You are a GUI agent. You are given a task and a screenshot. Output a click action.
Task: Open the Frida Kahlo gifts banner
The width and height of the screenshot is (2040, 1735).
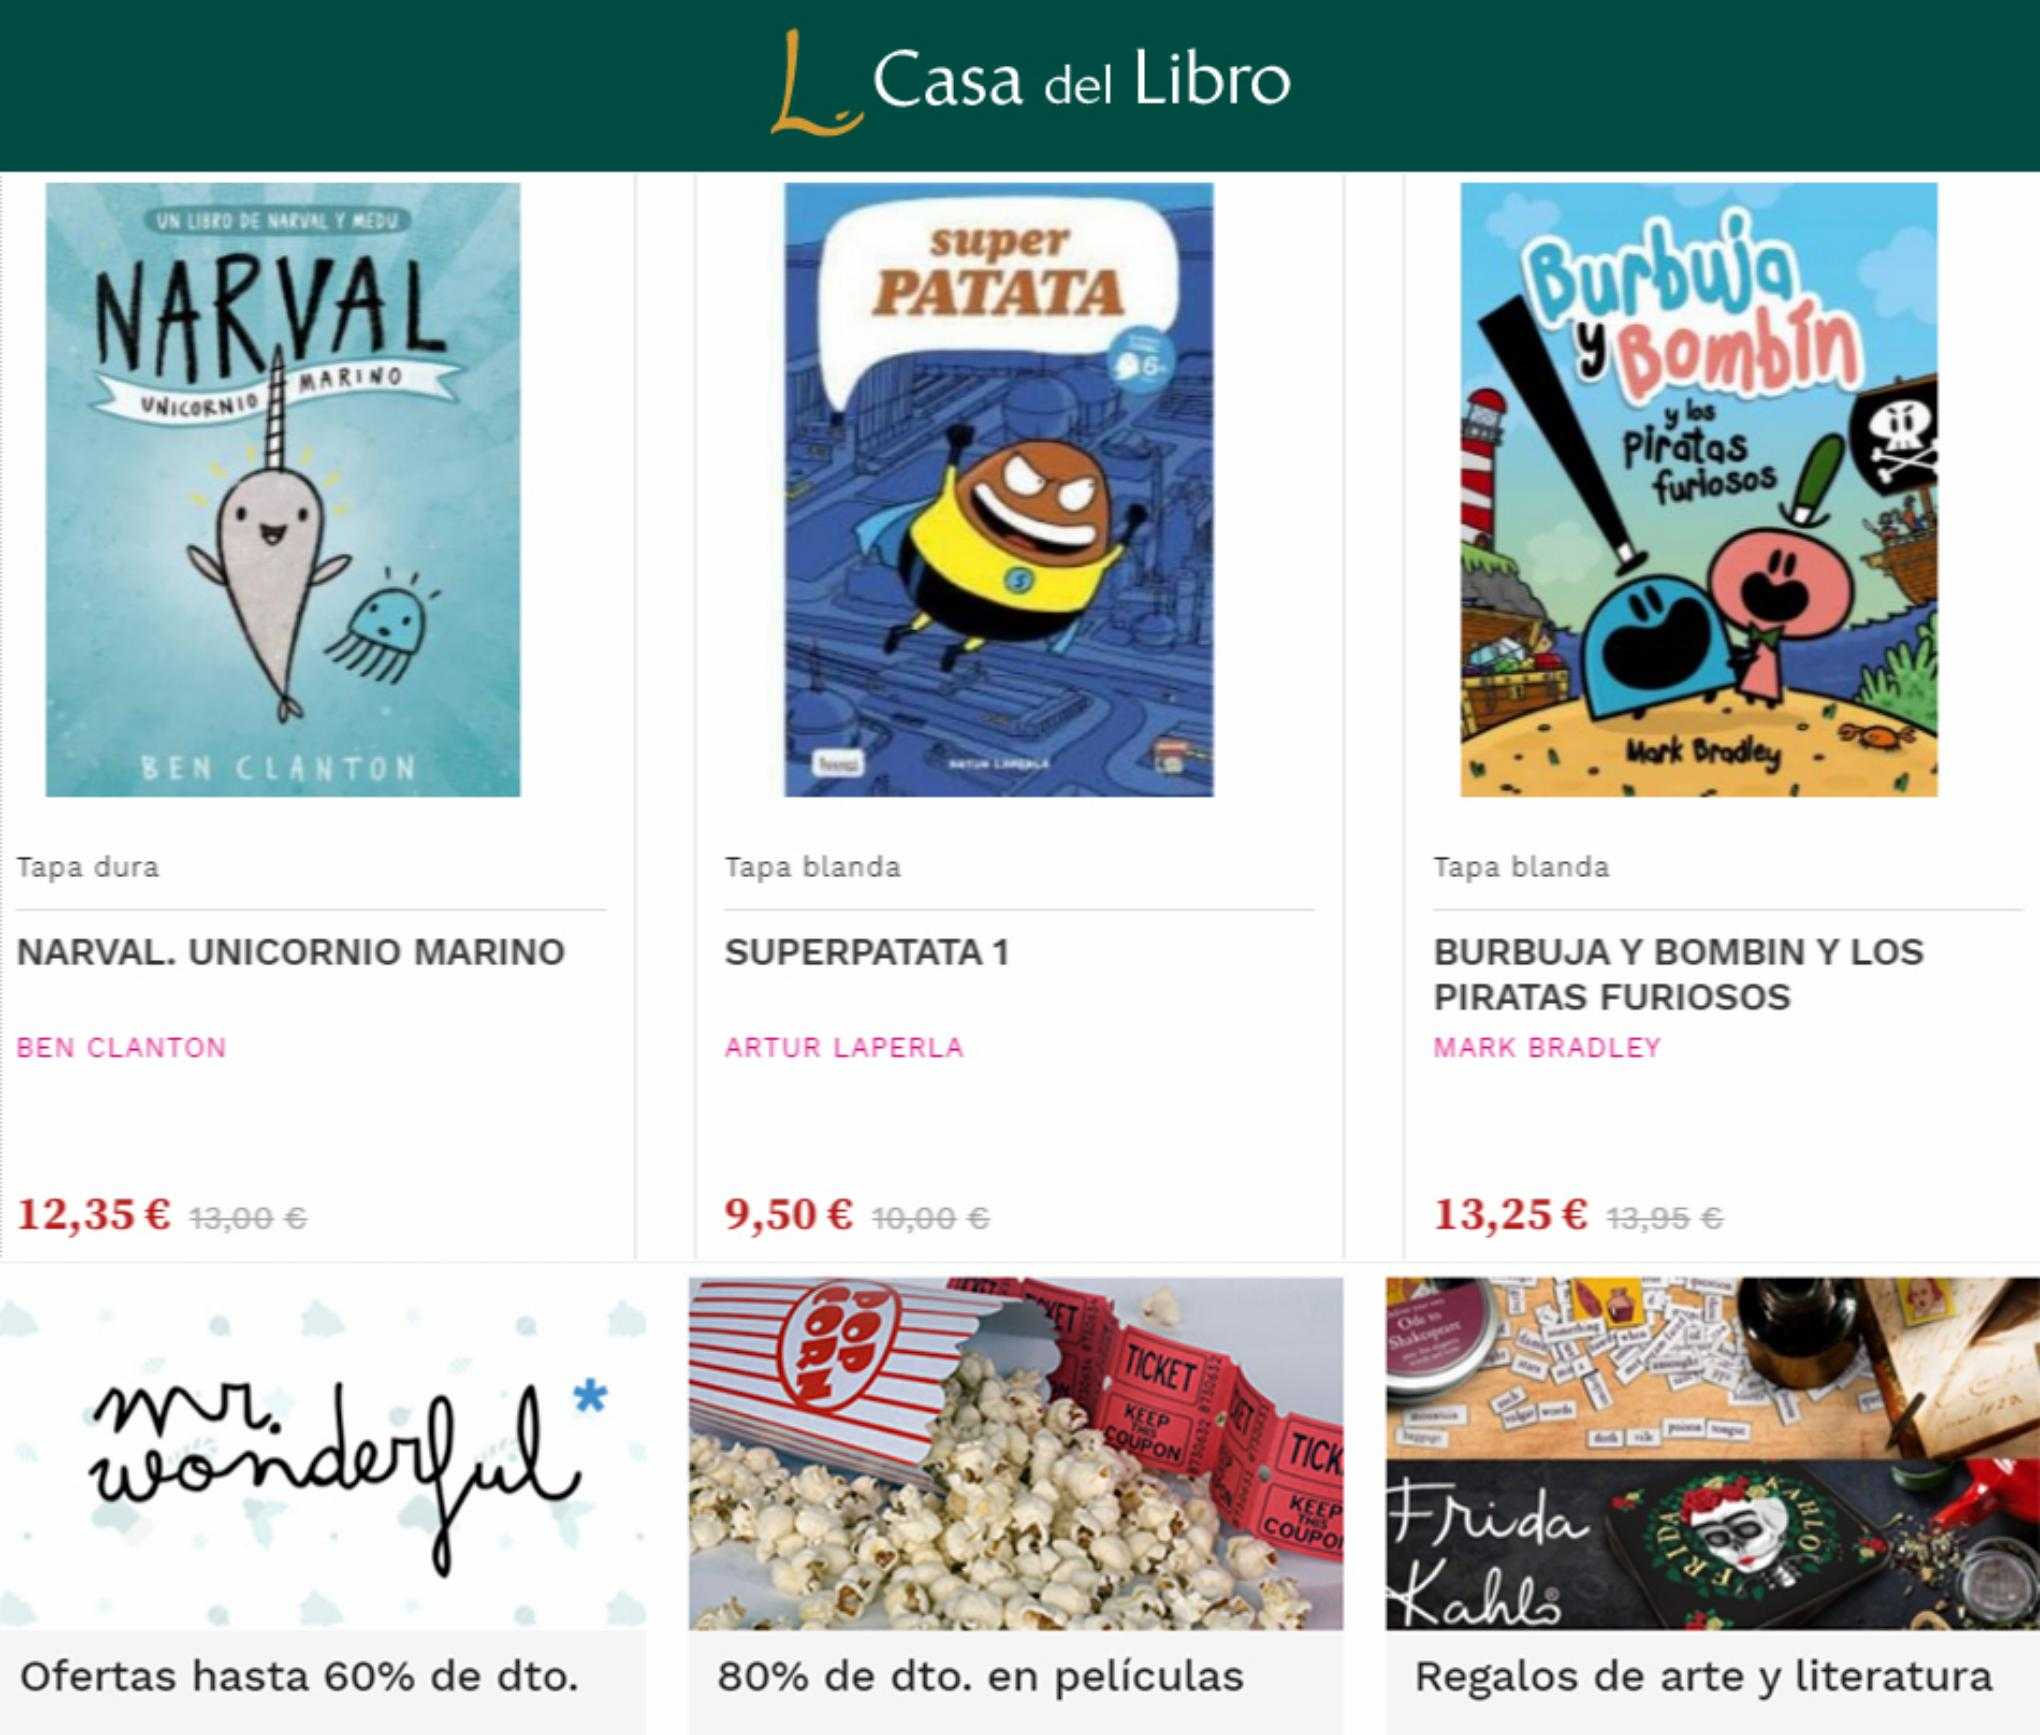(x=1712, y=1454)
